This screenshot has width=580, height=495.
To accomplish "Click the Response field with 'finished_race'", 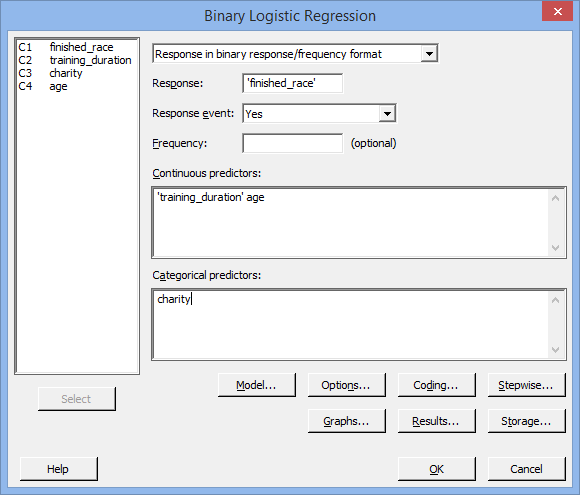I will click(293, 83).
